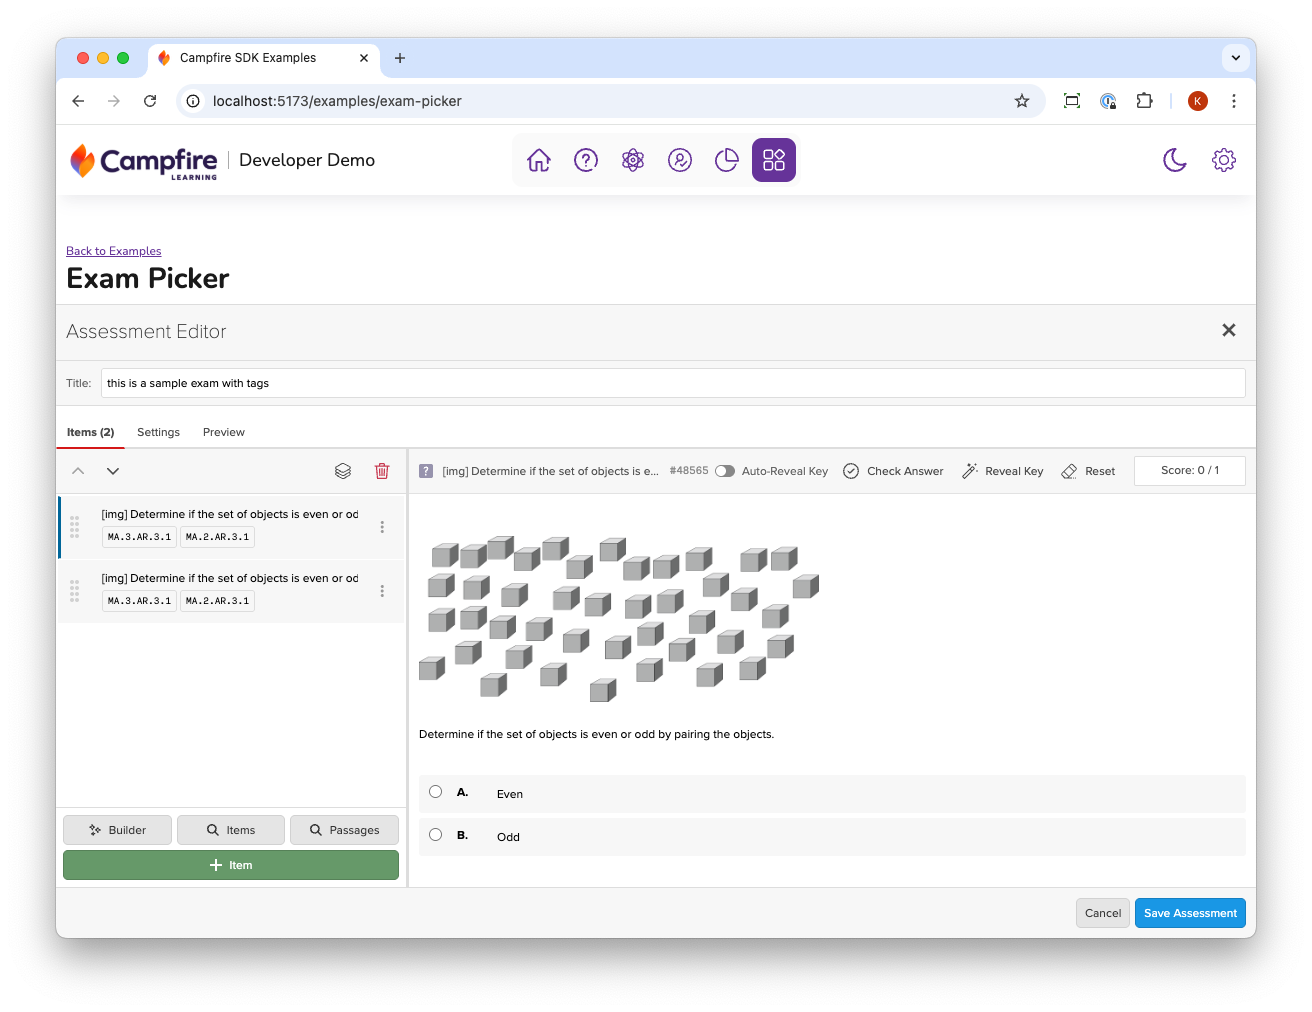Reset the question with the eraser button
This screenshot has width=1312, height=1012.
click(1088, 471)
